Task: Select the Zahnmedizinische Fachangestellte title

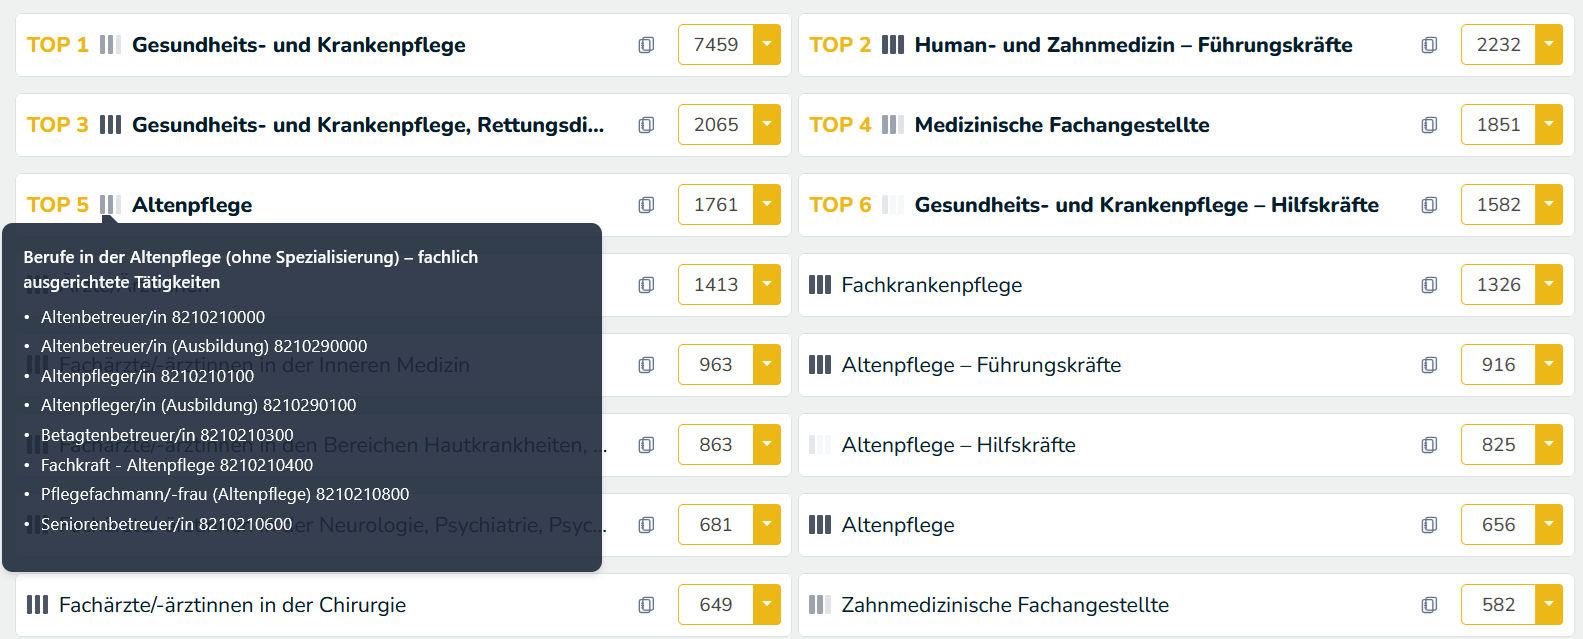Action: pyautogui.click(x=1005, y=605)
